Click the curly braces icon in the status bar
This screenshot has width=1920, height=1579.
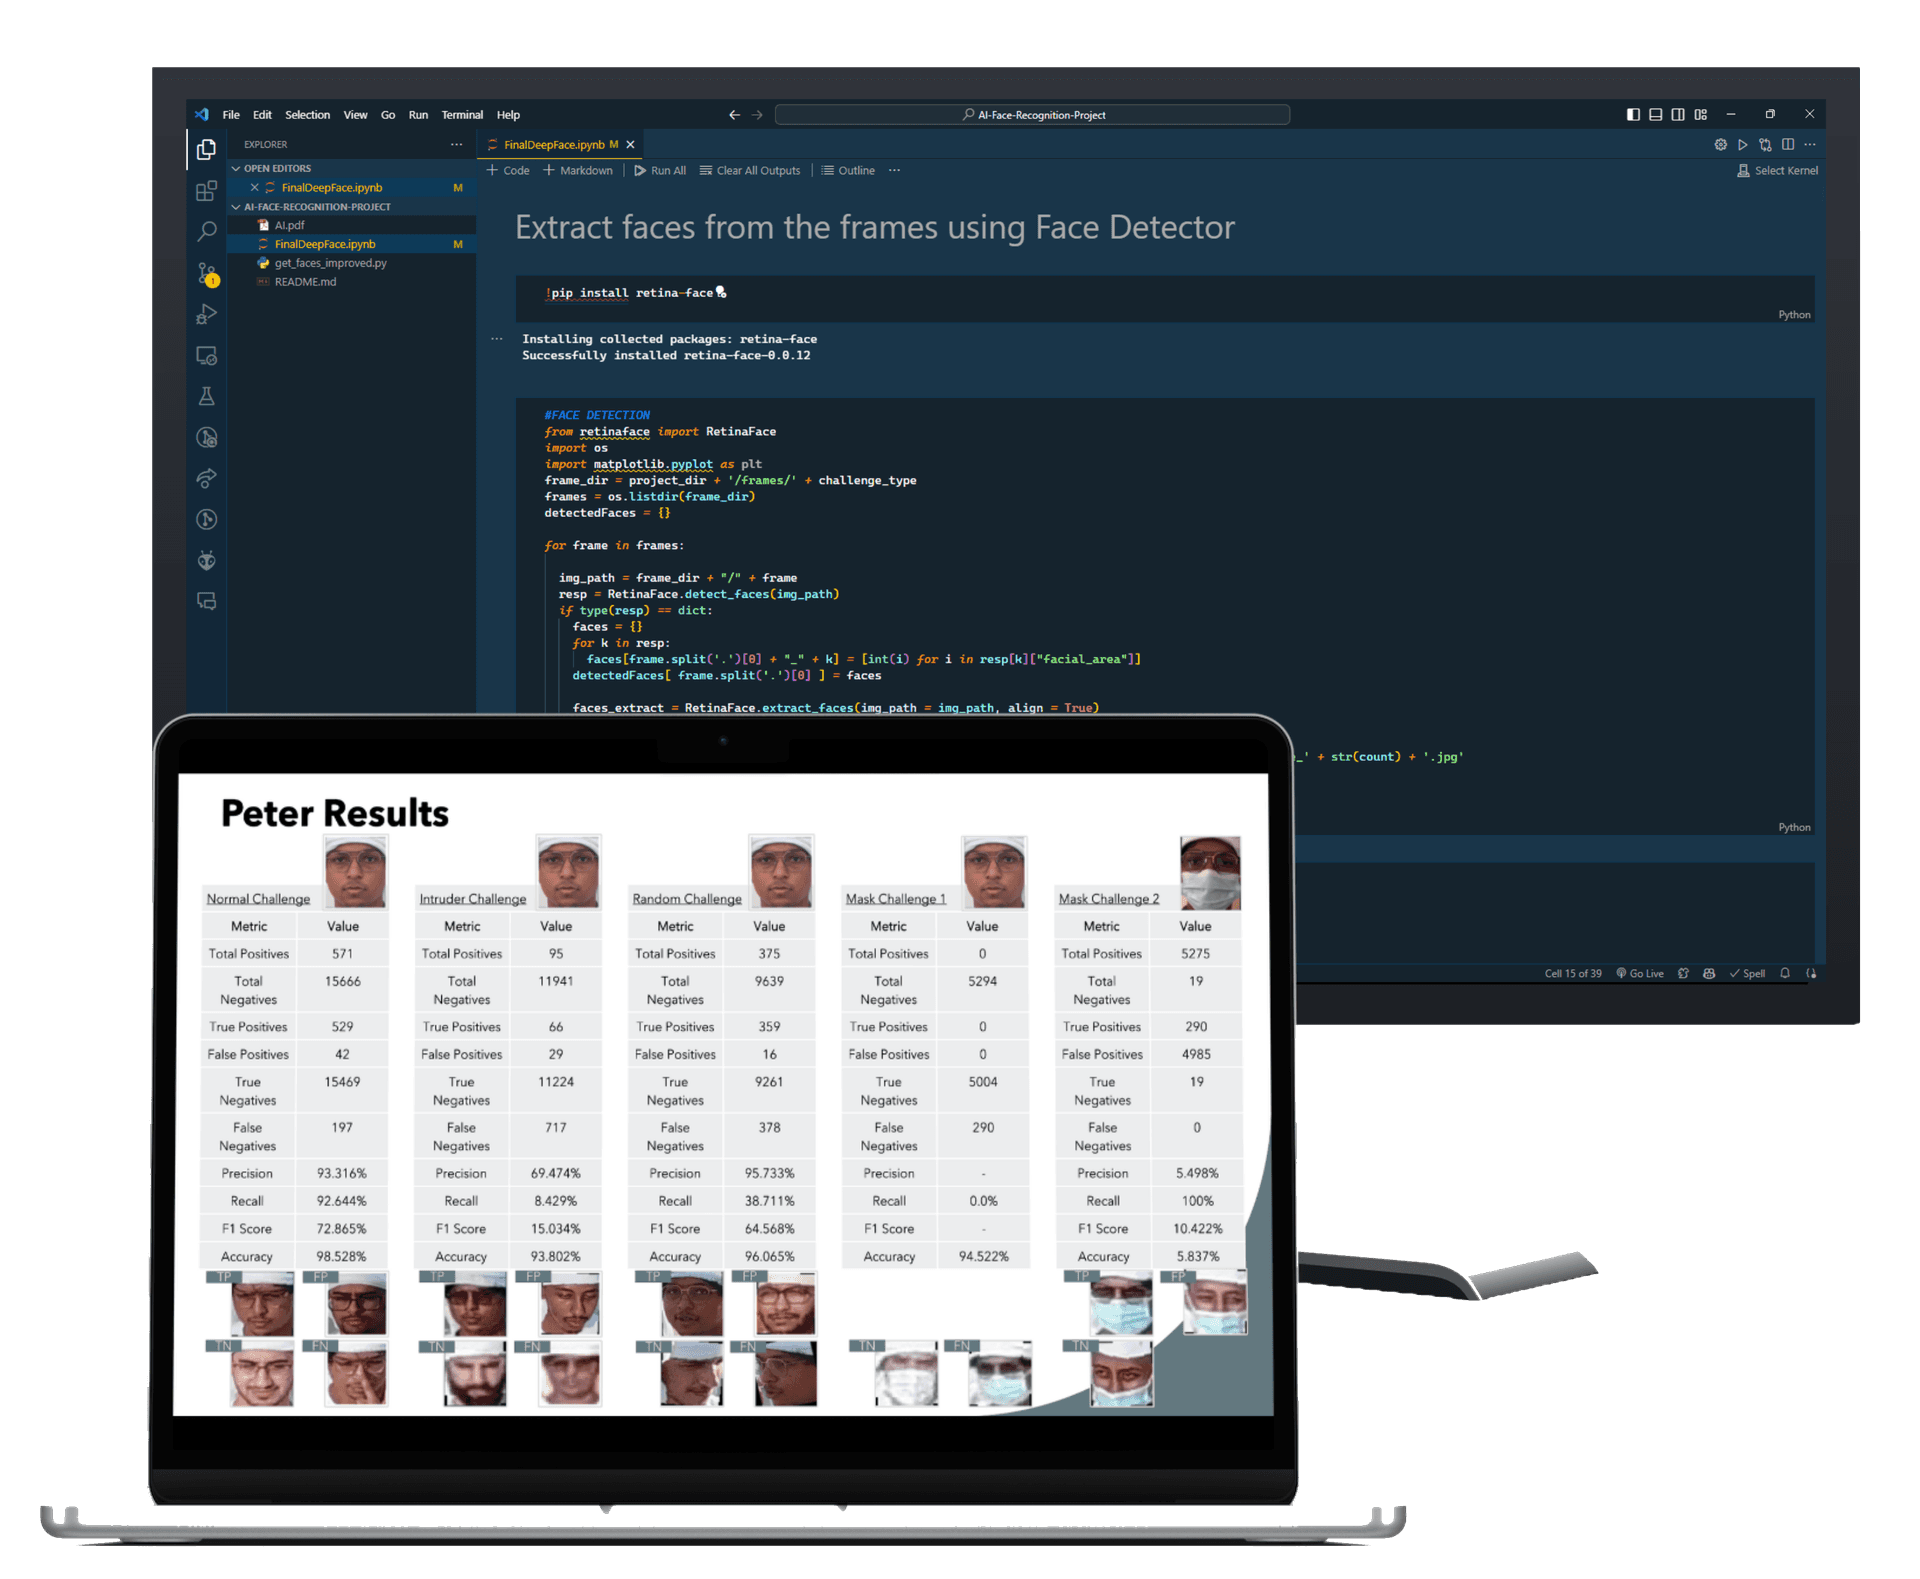point(1811,973)
